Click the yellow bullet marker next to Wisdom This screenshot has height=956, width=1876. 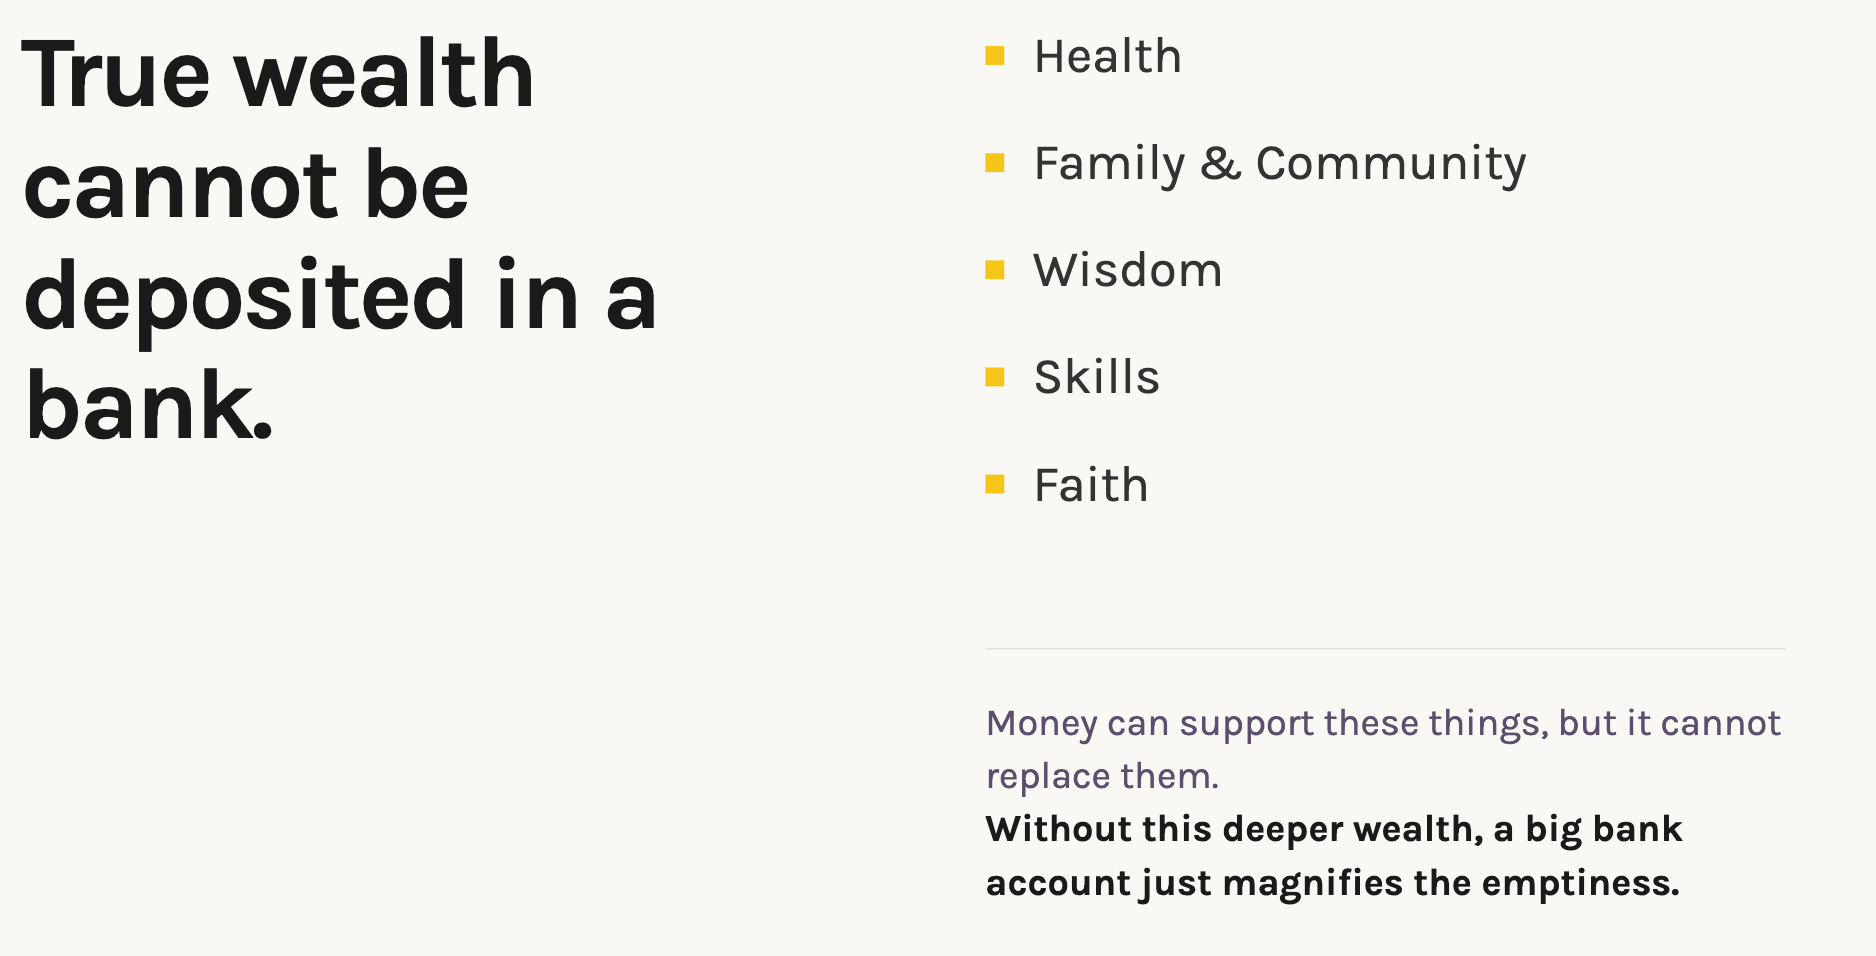click(x=994, y=270)
